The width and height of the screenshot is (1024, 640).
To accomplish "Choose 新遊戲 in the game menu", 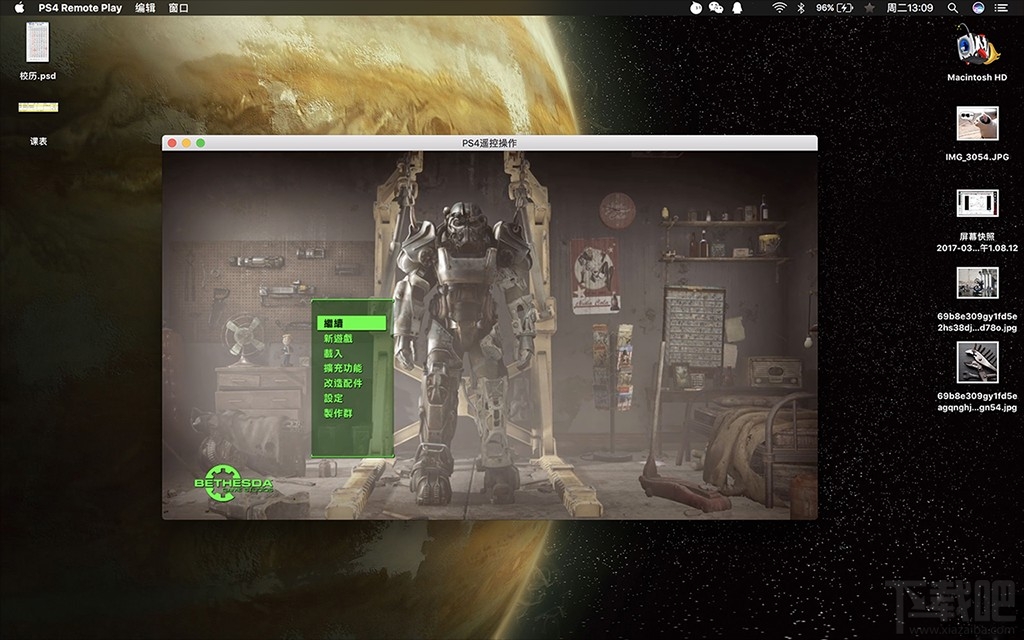I will click(338, 338).
